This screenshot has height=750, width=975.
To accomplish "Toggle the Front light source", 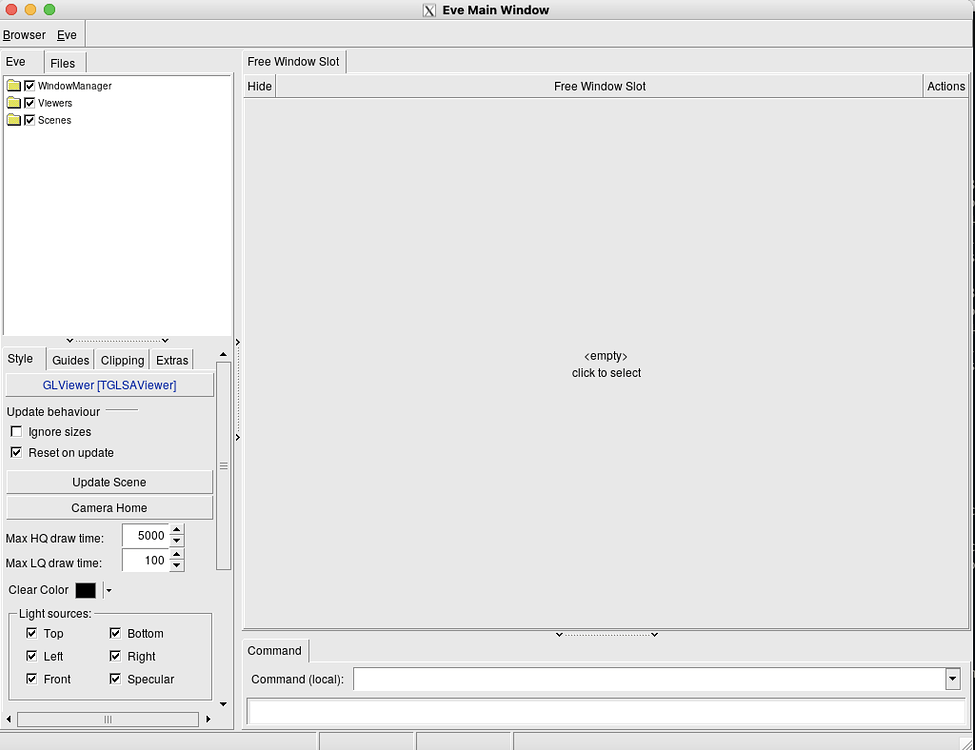I will 32,678.
